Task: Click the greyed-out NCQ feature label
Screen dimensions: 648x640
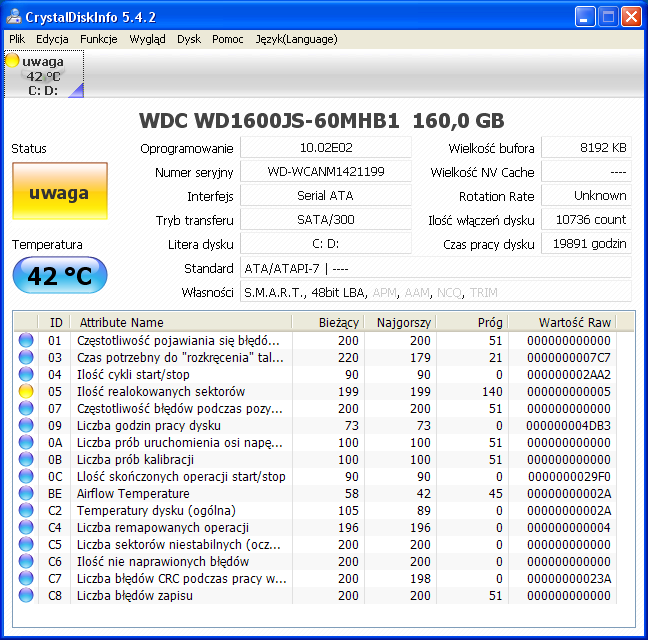Action: 449,293
